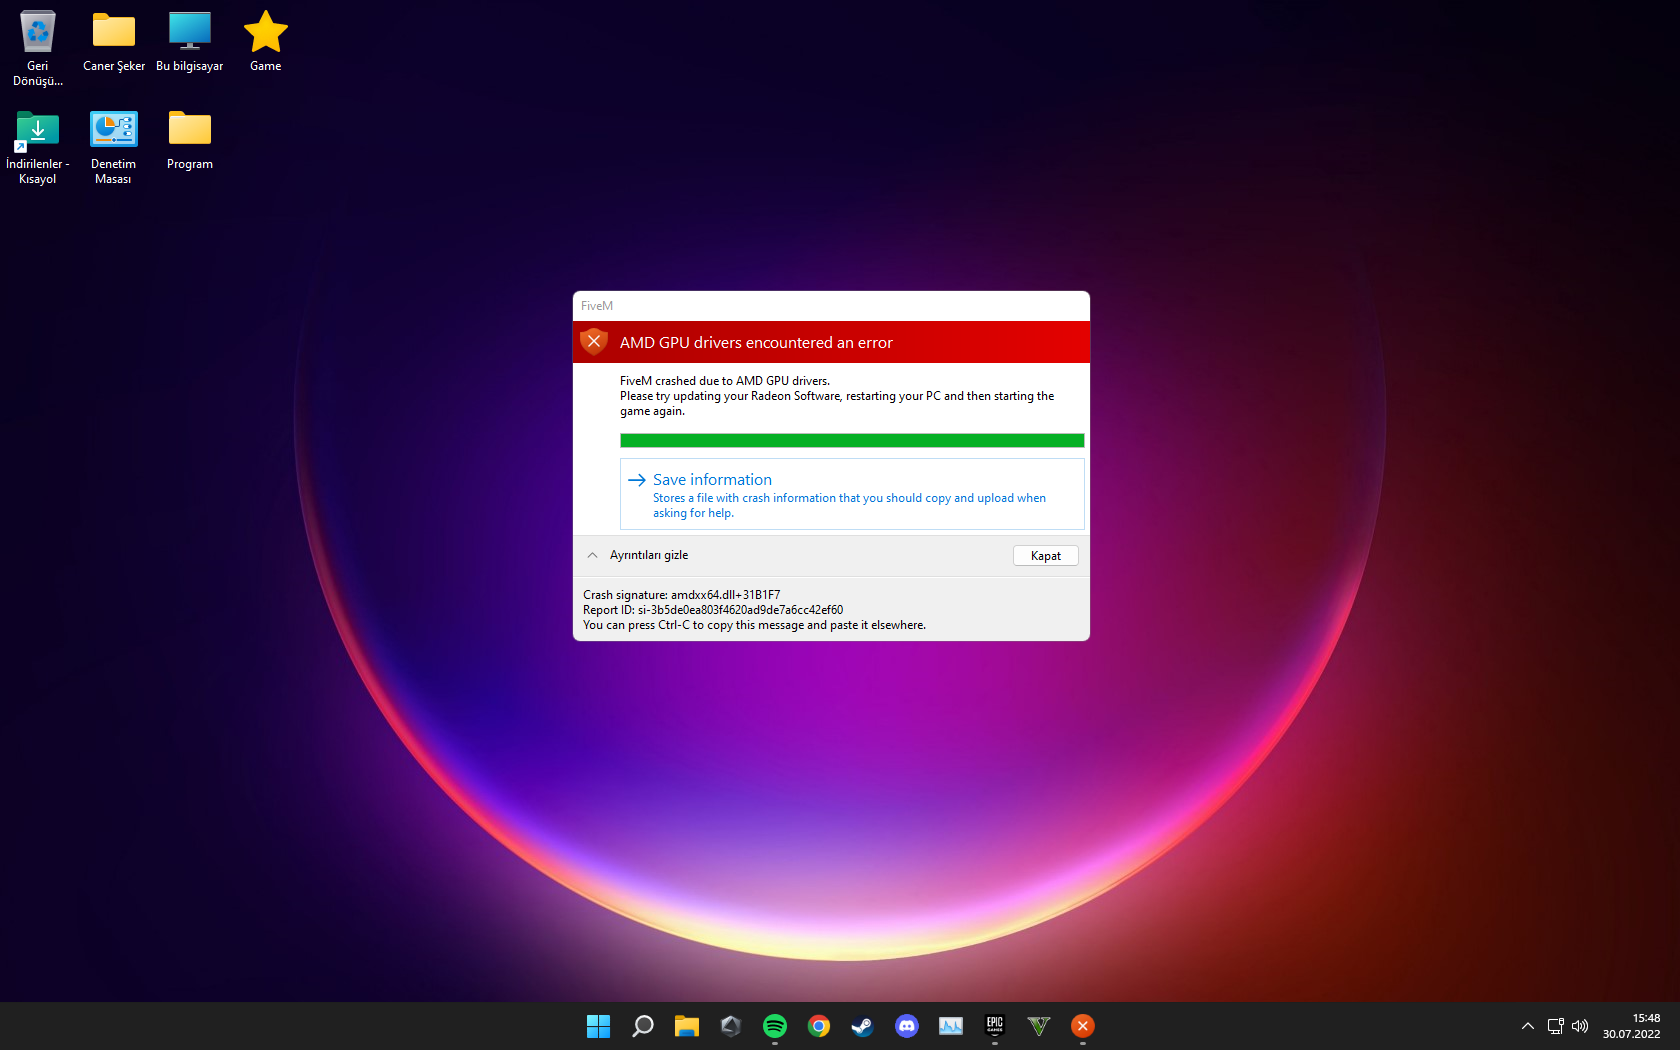Open Epic Games Launcher from taskbar
This screenshot has height=1050, width=1680.
pos(995,1026)
